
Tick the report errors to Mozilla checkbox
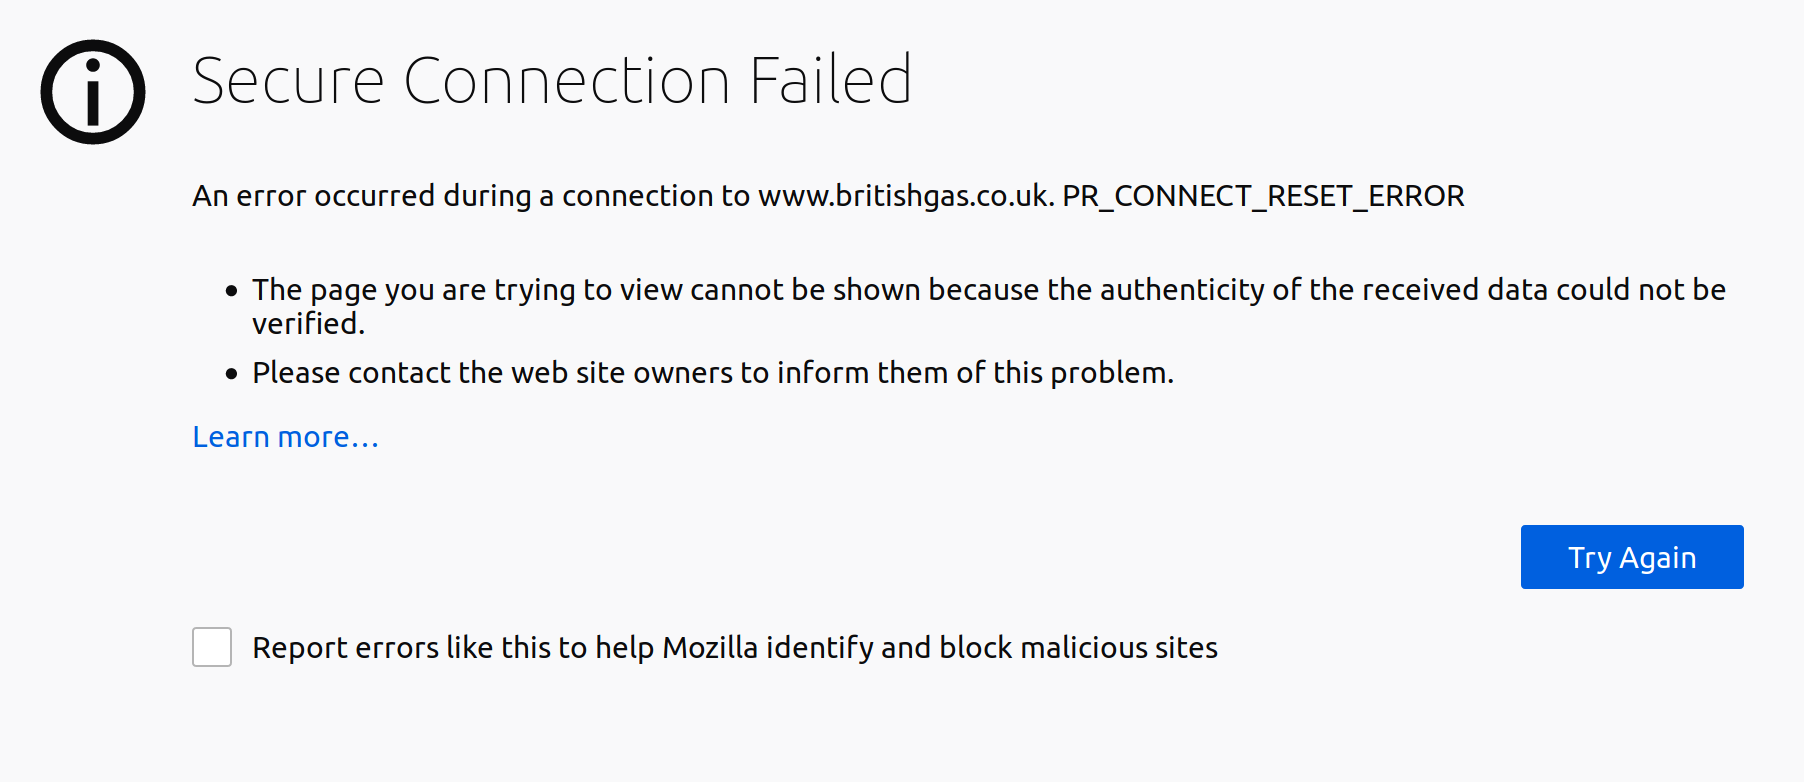(212, 647)
